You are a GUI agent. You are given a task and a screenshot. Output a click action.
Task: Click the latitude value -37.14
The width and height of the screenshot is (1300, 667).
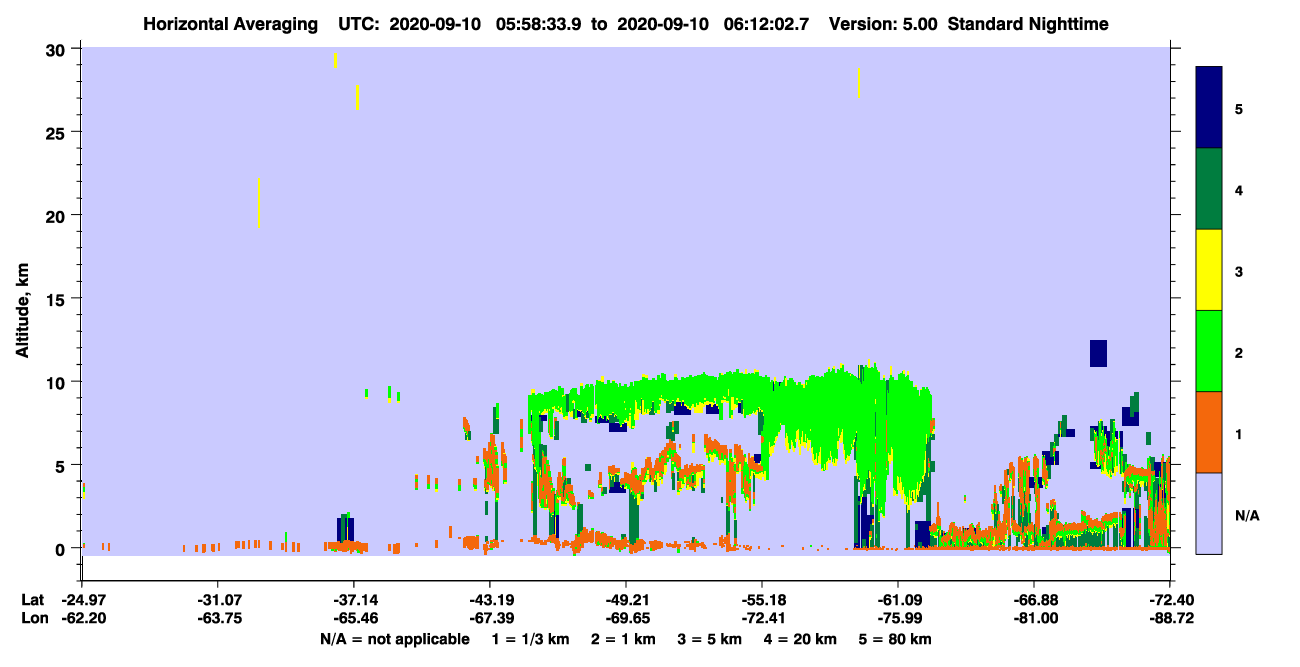tap(353, 599)
